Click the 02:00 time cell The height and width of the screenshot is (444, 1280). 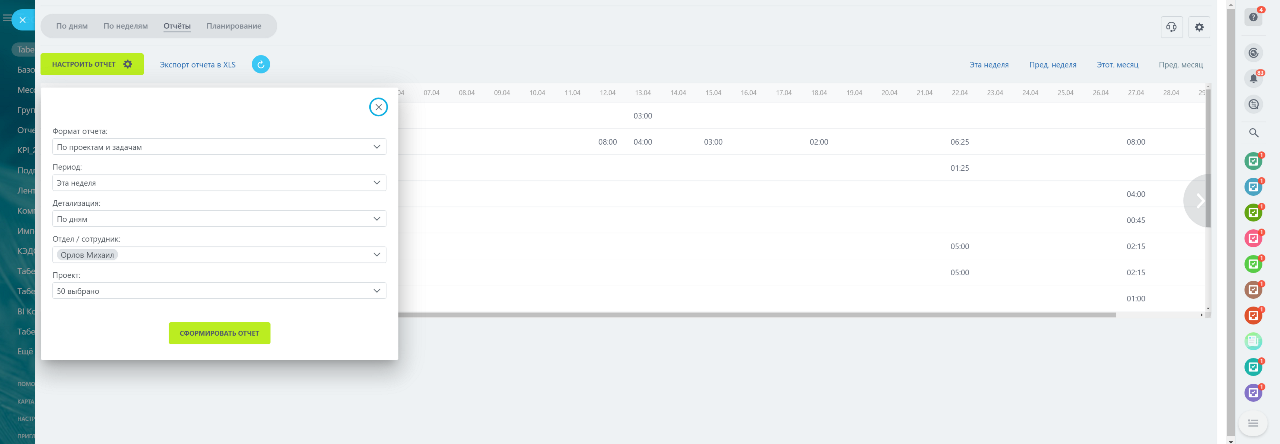coord(818,142)
